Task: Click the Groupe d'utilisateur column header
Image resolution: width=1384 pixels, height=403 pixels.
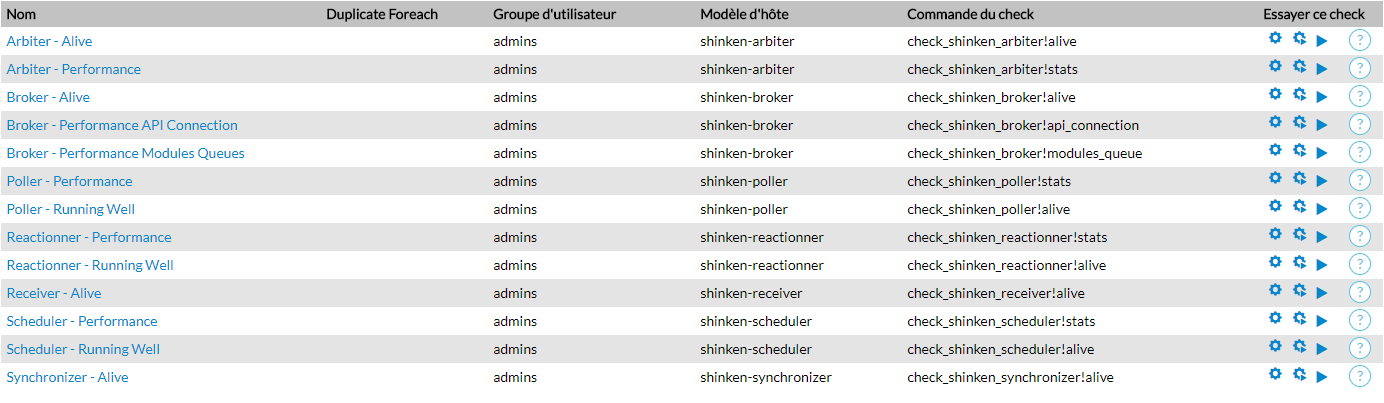Action: 554,14
